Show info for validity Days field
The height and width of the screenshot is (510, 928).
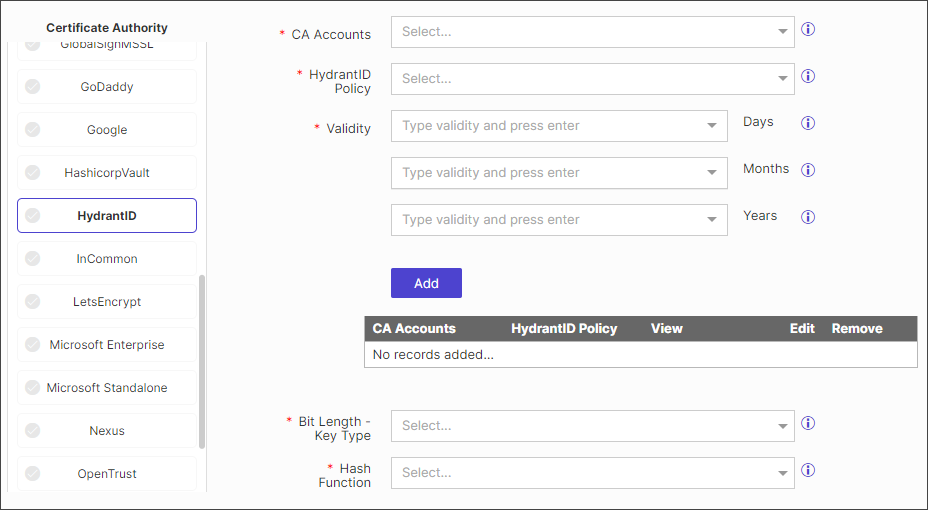[x=808, y=123]
